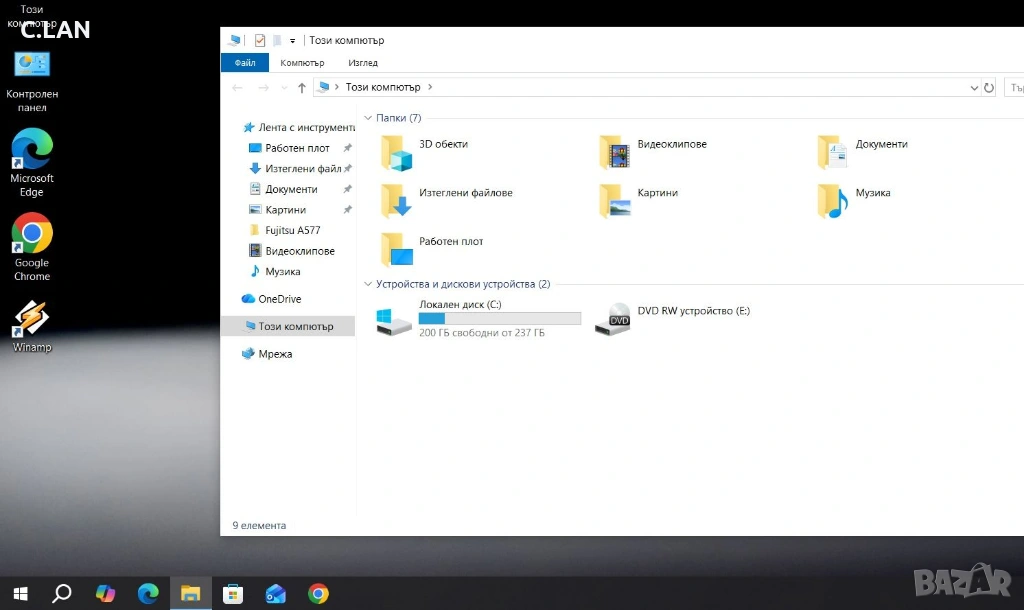Select OneDrive in the left sidebar

point(279,299)
